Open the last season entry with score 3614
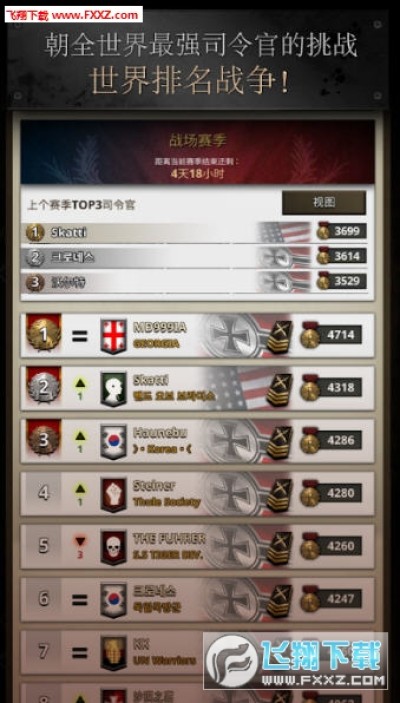This screenshot has height=703, width=400. pyautogui.click(x=196, y=257)
